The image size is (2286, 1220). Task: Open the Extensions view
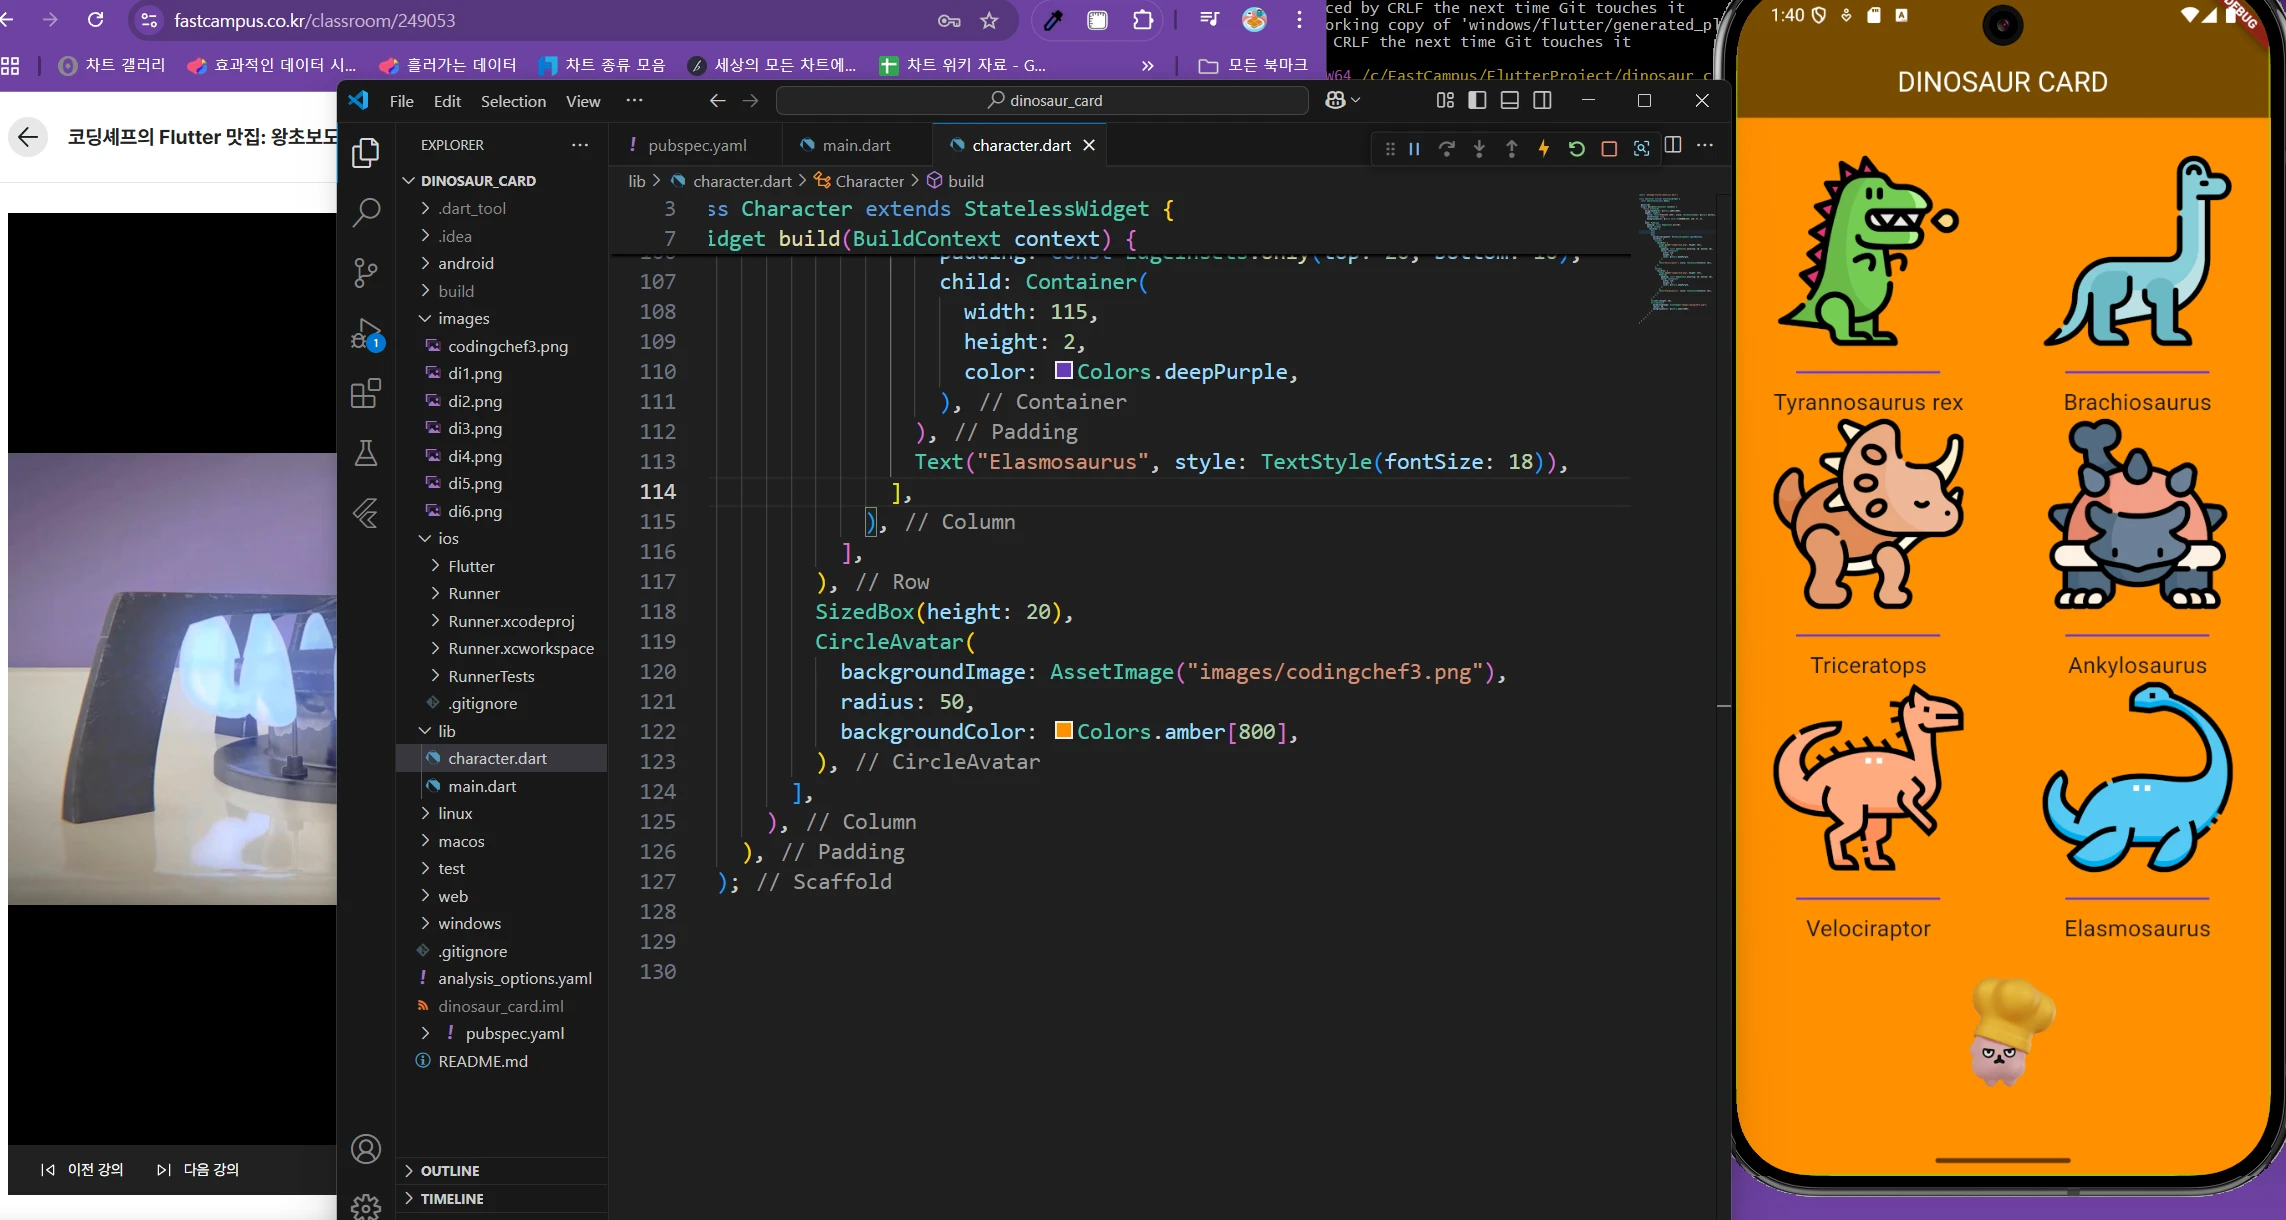(x=366, y=393)
